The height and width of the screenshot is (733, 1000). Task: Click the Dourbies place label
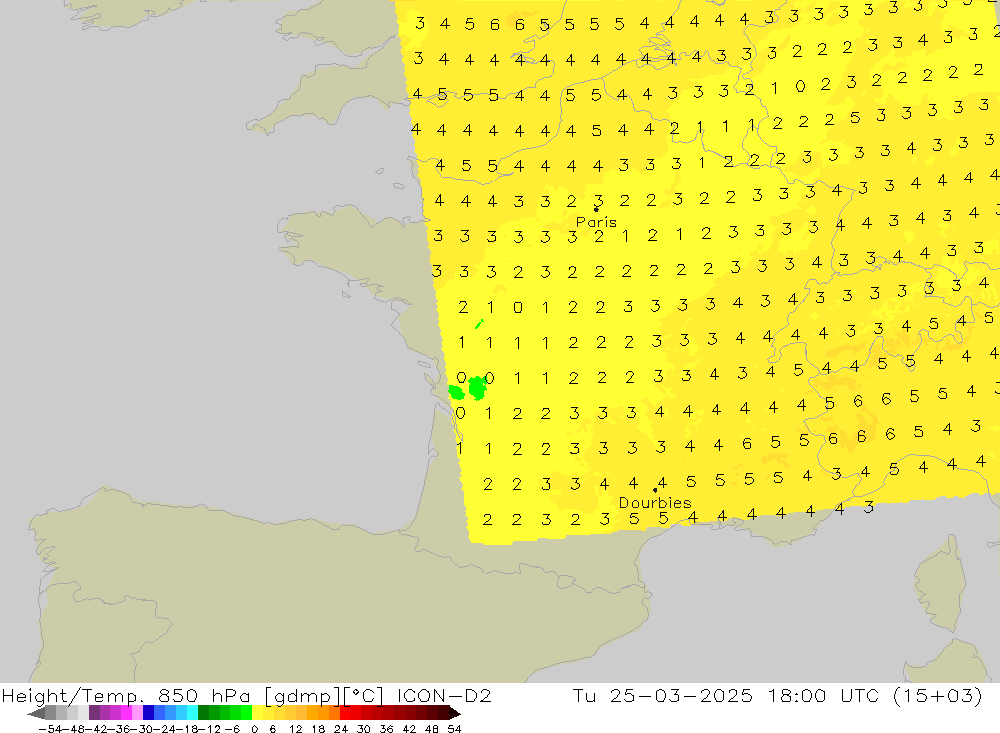coord(655,503)
